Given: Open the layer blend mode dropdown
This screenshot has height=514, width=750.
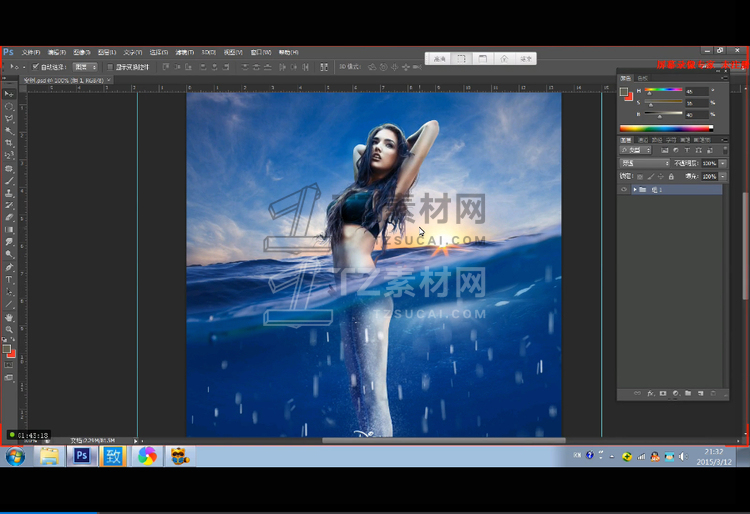Looking at the screenshot, I should click(x=645, y=163).
